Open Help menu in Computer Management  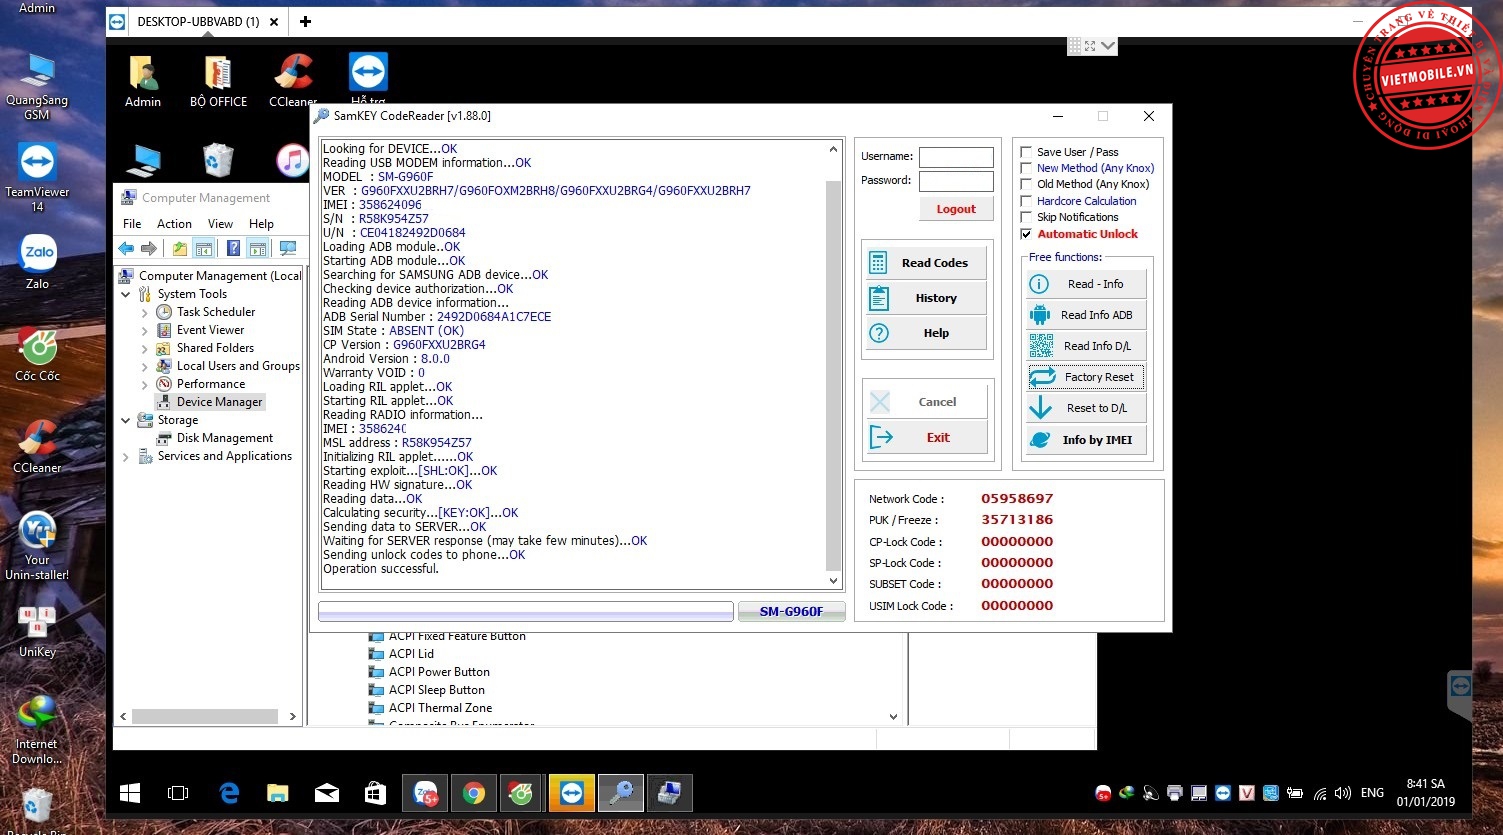click(261, 224)
